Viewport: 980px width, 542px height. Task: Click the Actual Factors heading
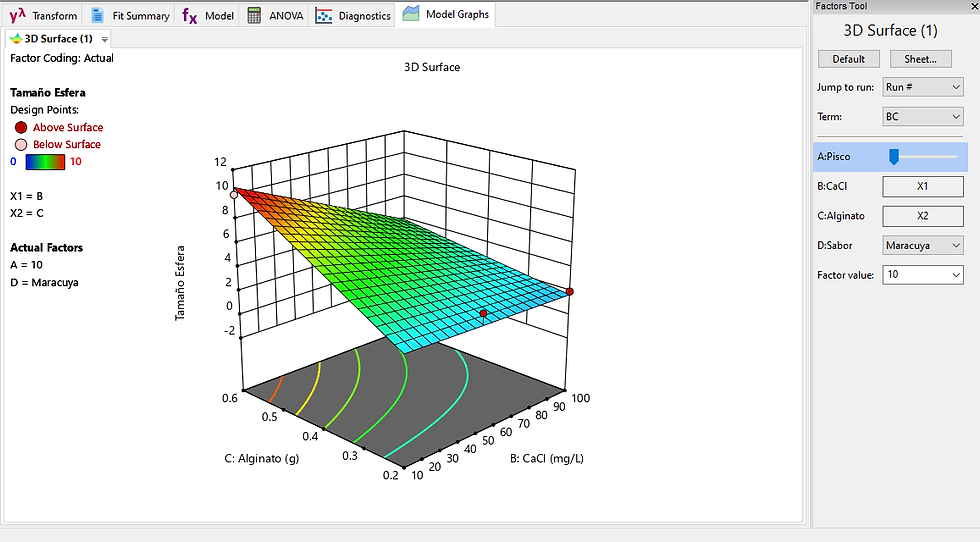[x=46, y=248]
